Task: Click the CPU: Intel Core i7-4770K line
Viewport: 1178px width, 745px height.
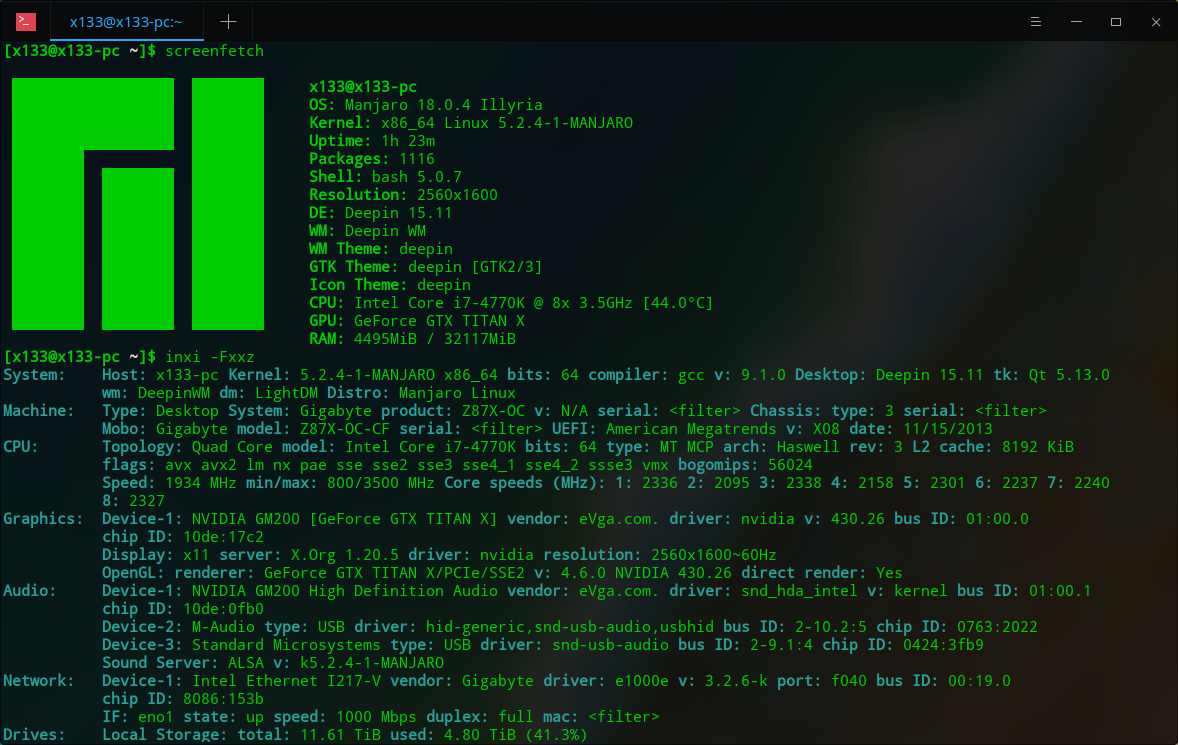Action: (x=510, y=302)
